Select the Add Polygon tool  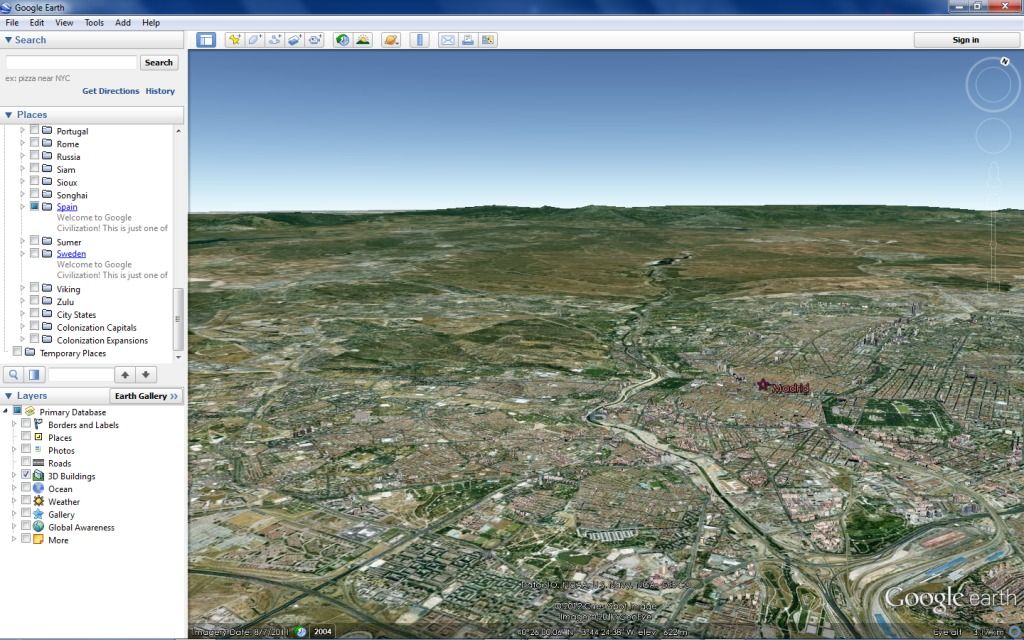tap(255, 40)
